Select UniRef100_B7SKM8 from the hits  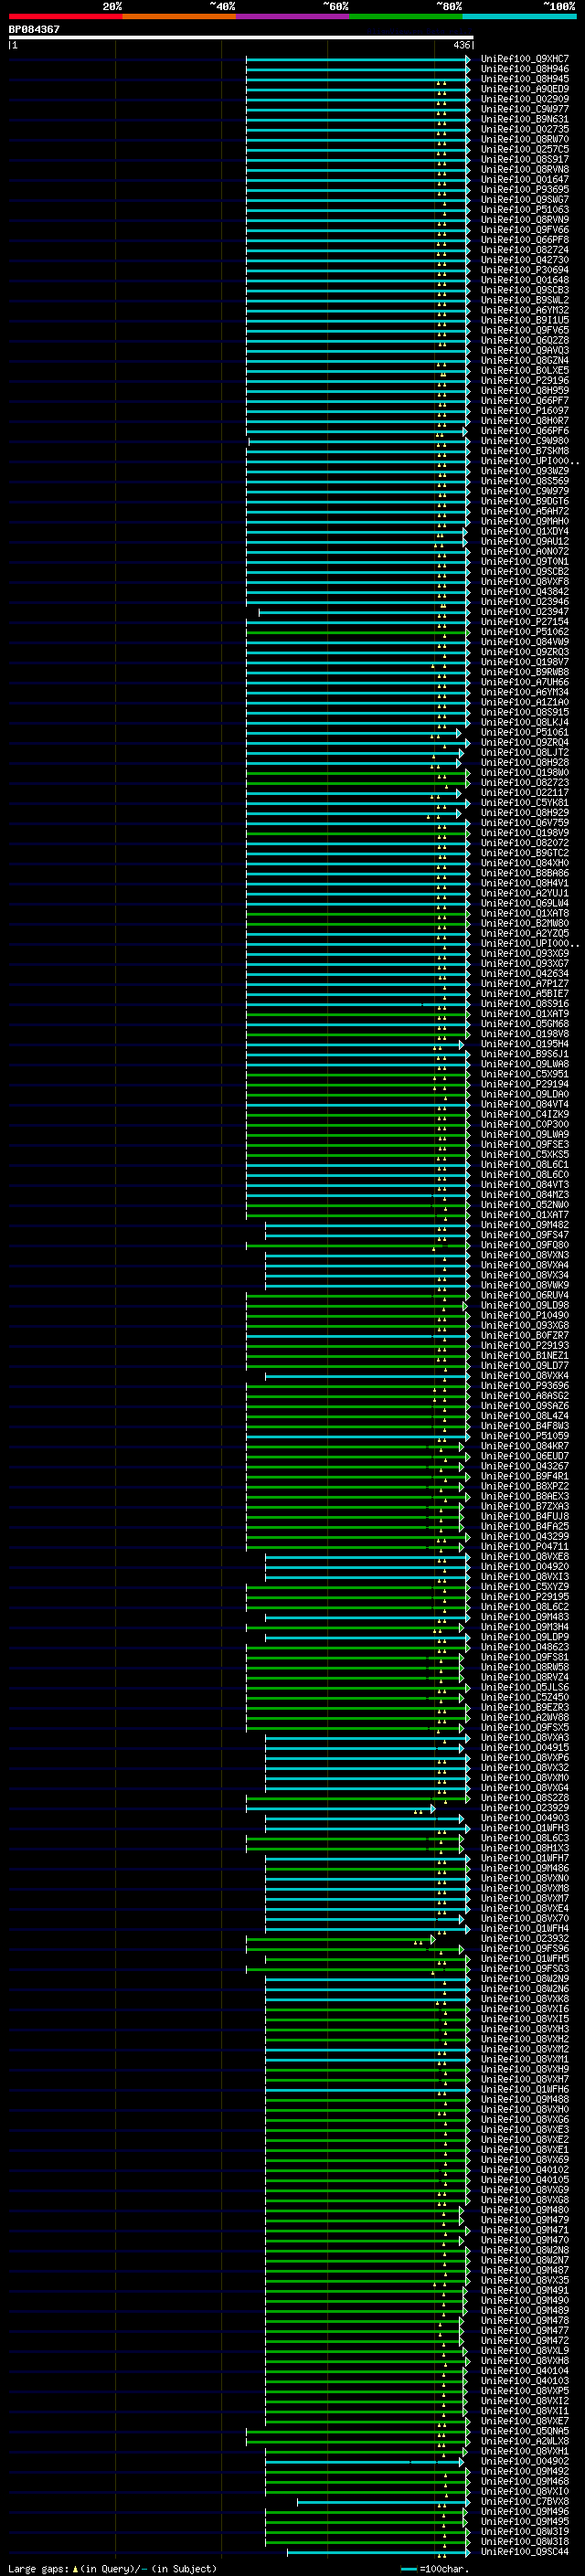pos(525,451)
